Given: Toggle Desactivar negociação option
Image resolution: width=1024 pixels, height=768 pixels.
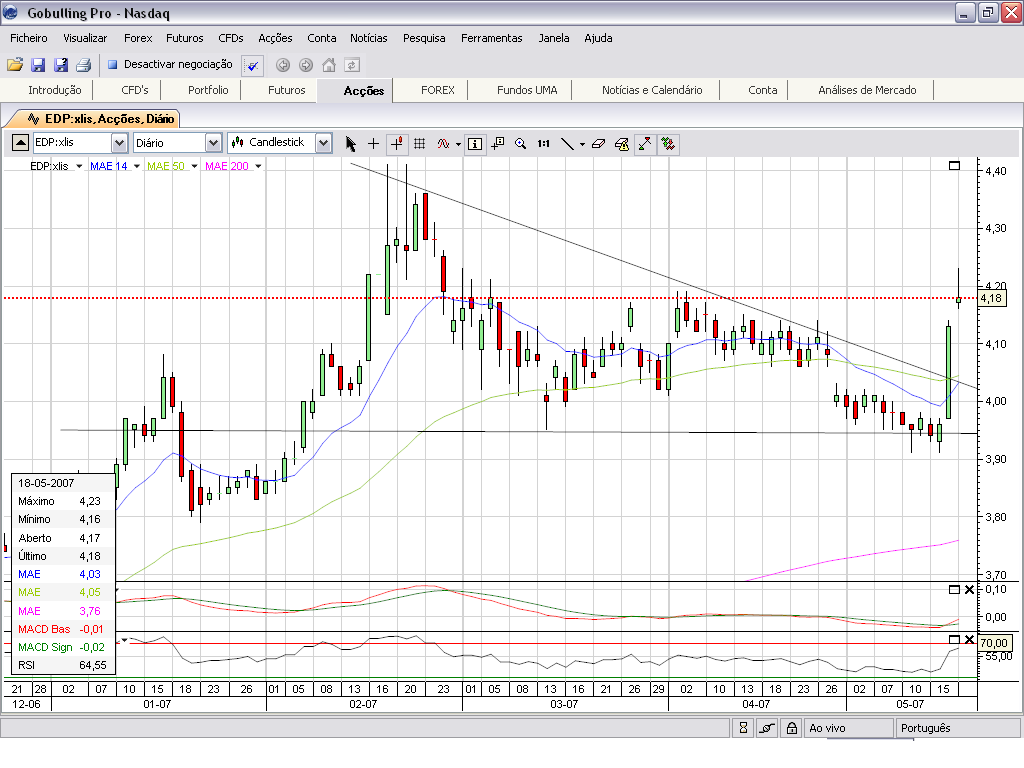Looking at the screenshot, I should click(170, 64).
